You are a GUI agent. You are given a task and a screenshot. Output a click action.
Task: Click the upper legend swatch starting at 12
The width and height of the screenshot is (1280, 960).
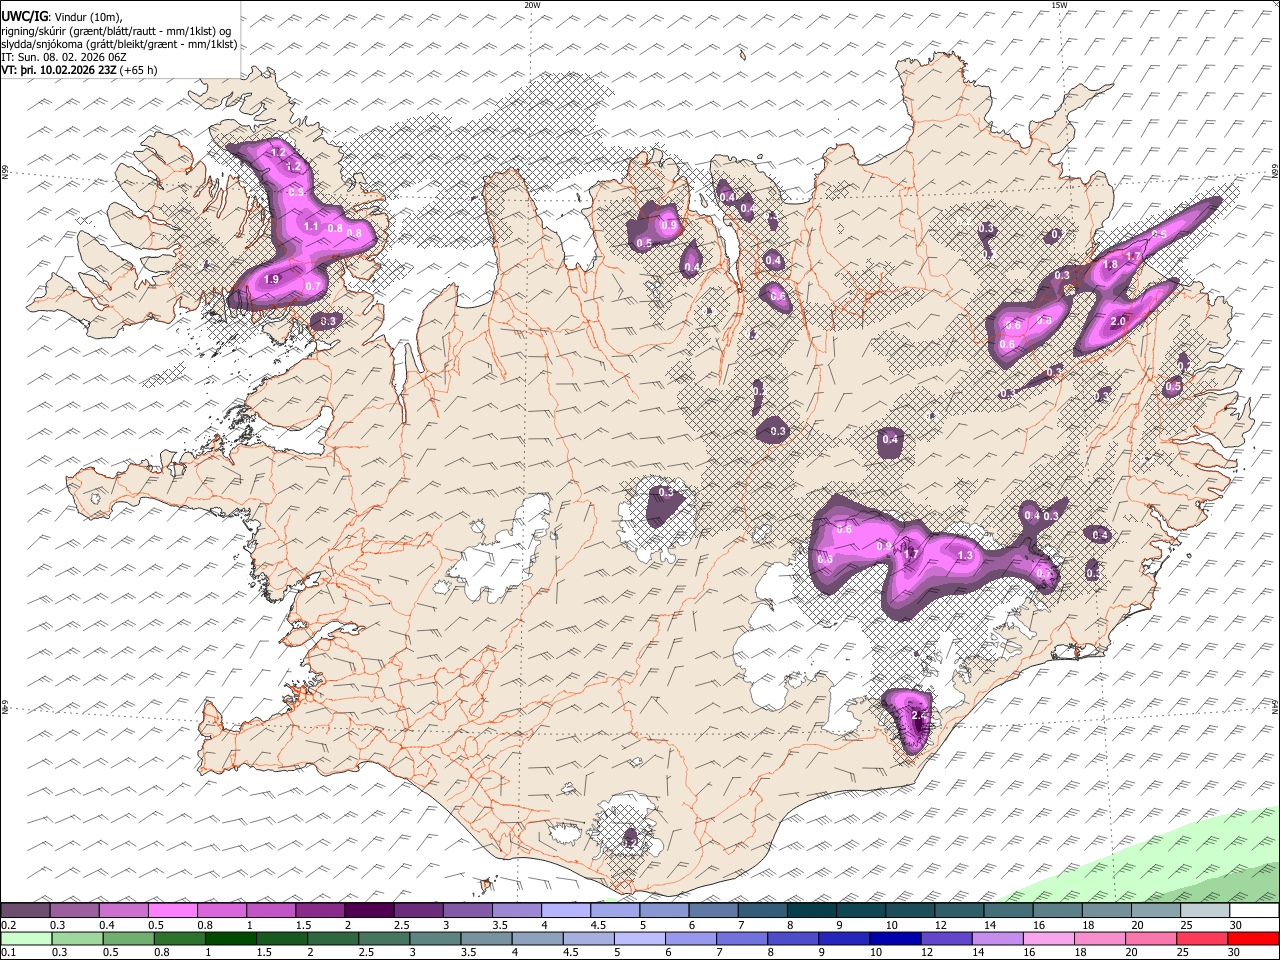pos(957,910)
